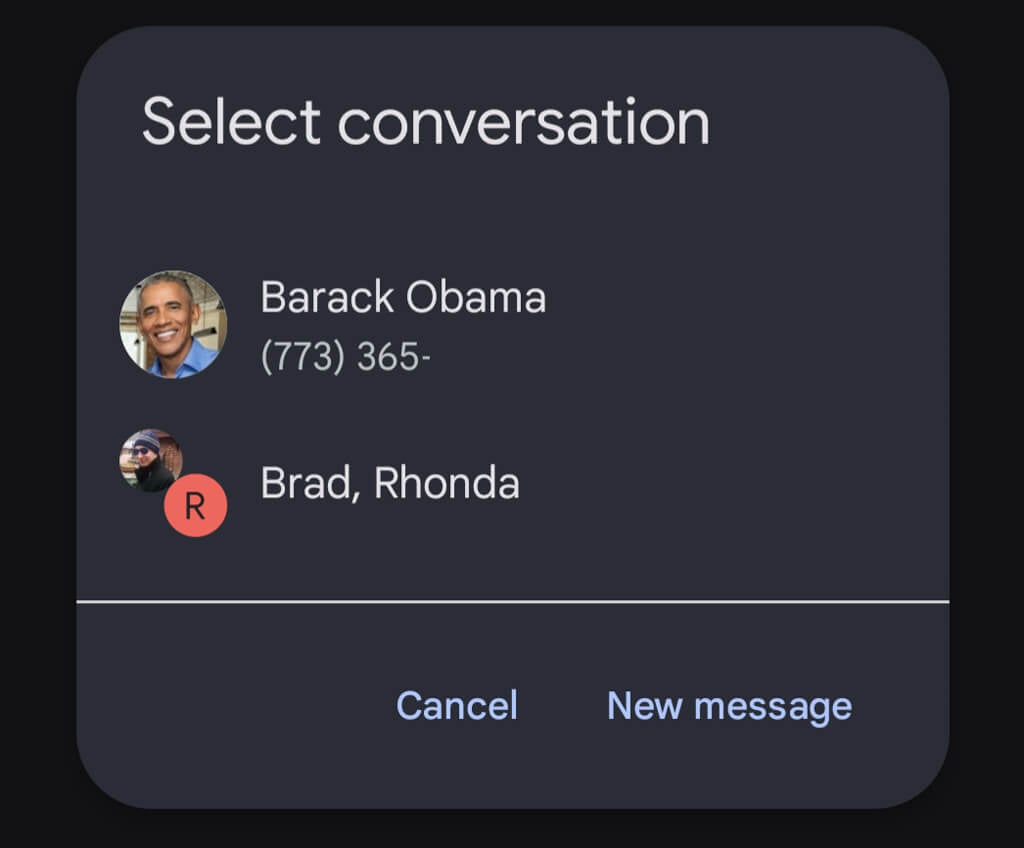Viewport: 1024px width, 848px height.
Task: Click the horizontal divider above the buttons
Action: (512, 602)
